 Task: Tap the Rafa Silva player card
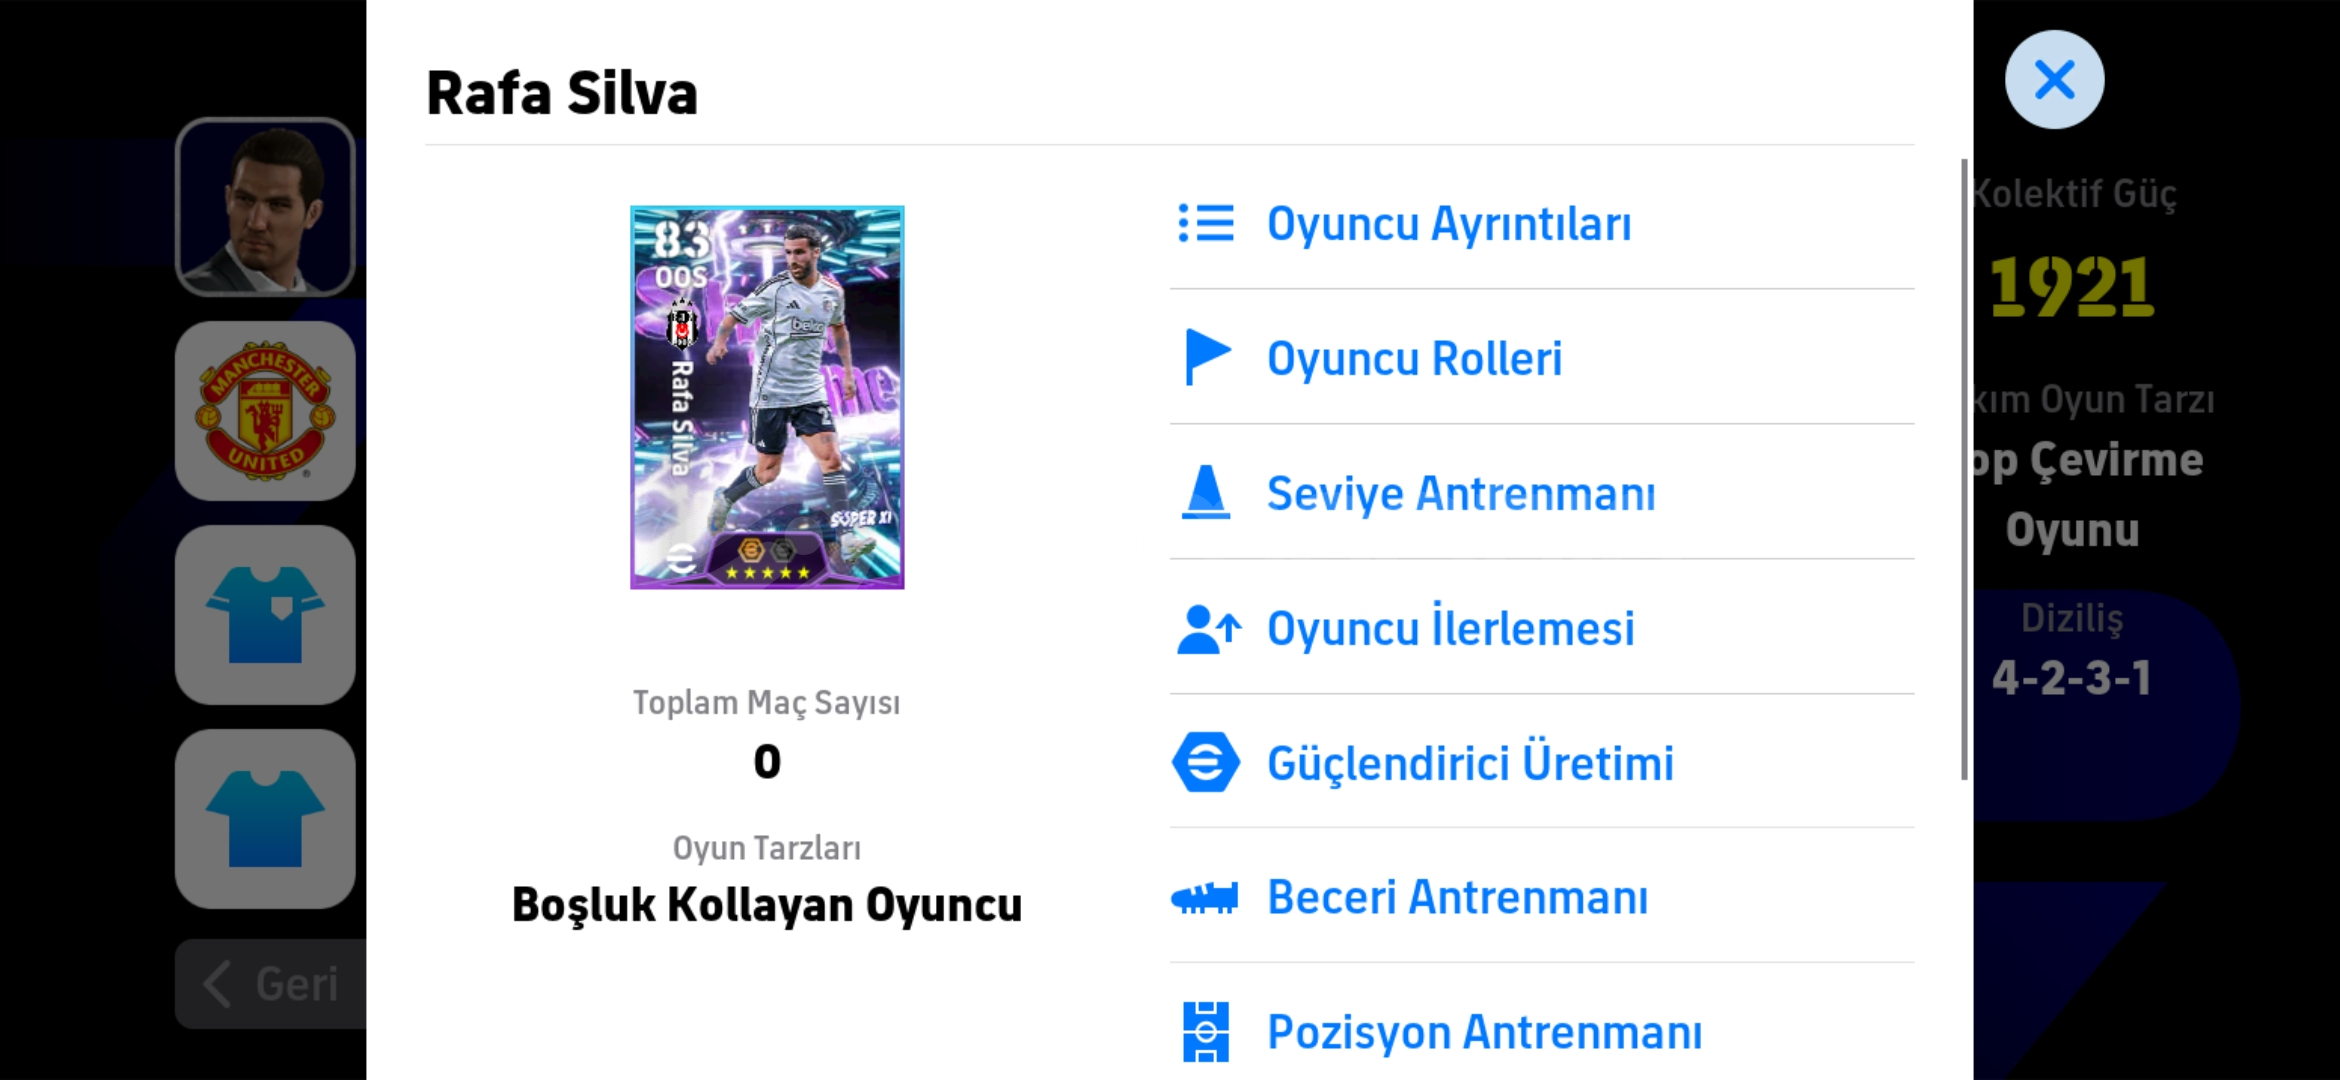(x=767, y=397)
